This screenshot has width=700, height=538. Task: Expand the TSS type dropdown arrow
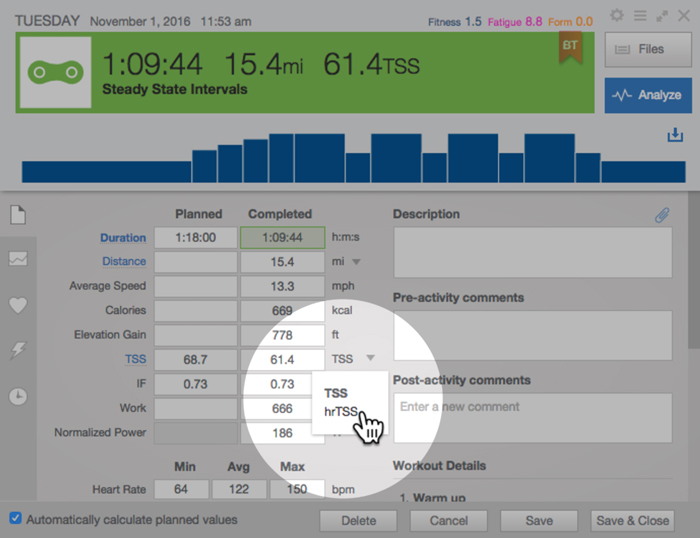click(x=370, y=358)
